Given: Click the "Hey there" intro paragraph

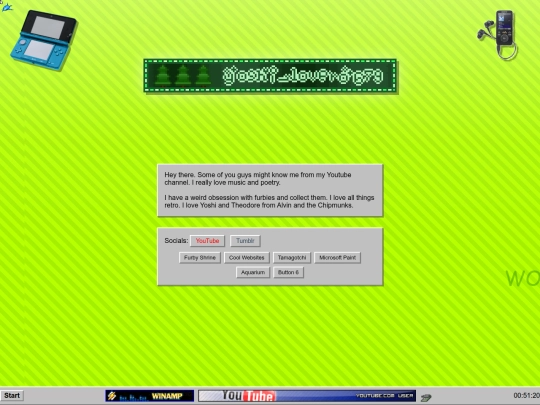Looking at the screenshot, I should point(258,178).
